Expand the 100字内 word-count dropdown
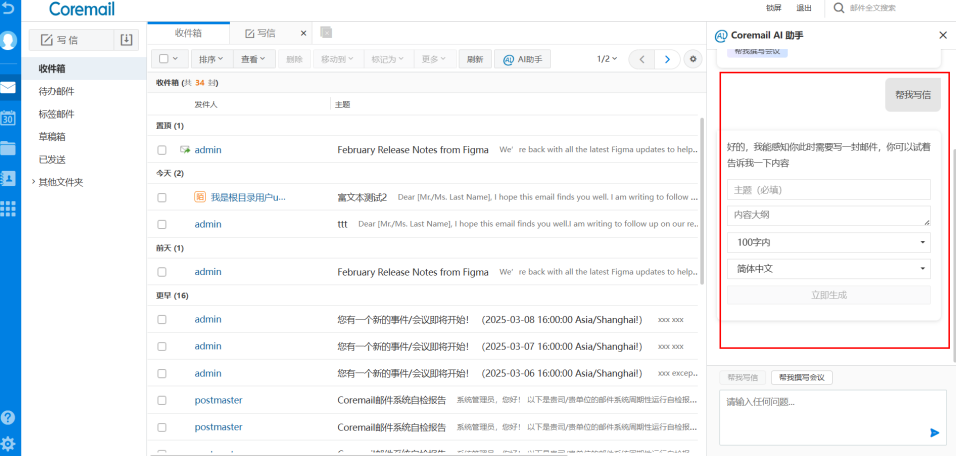Image resolution: width=956 pixels, height=456 pixels. click(x=828, y=243)
